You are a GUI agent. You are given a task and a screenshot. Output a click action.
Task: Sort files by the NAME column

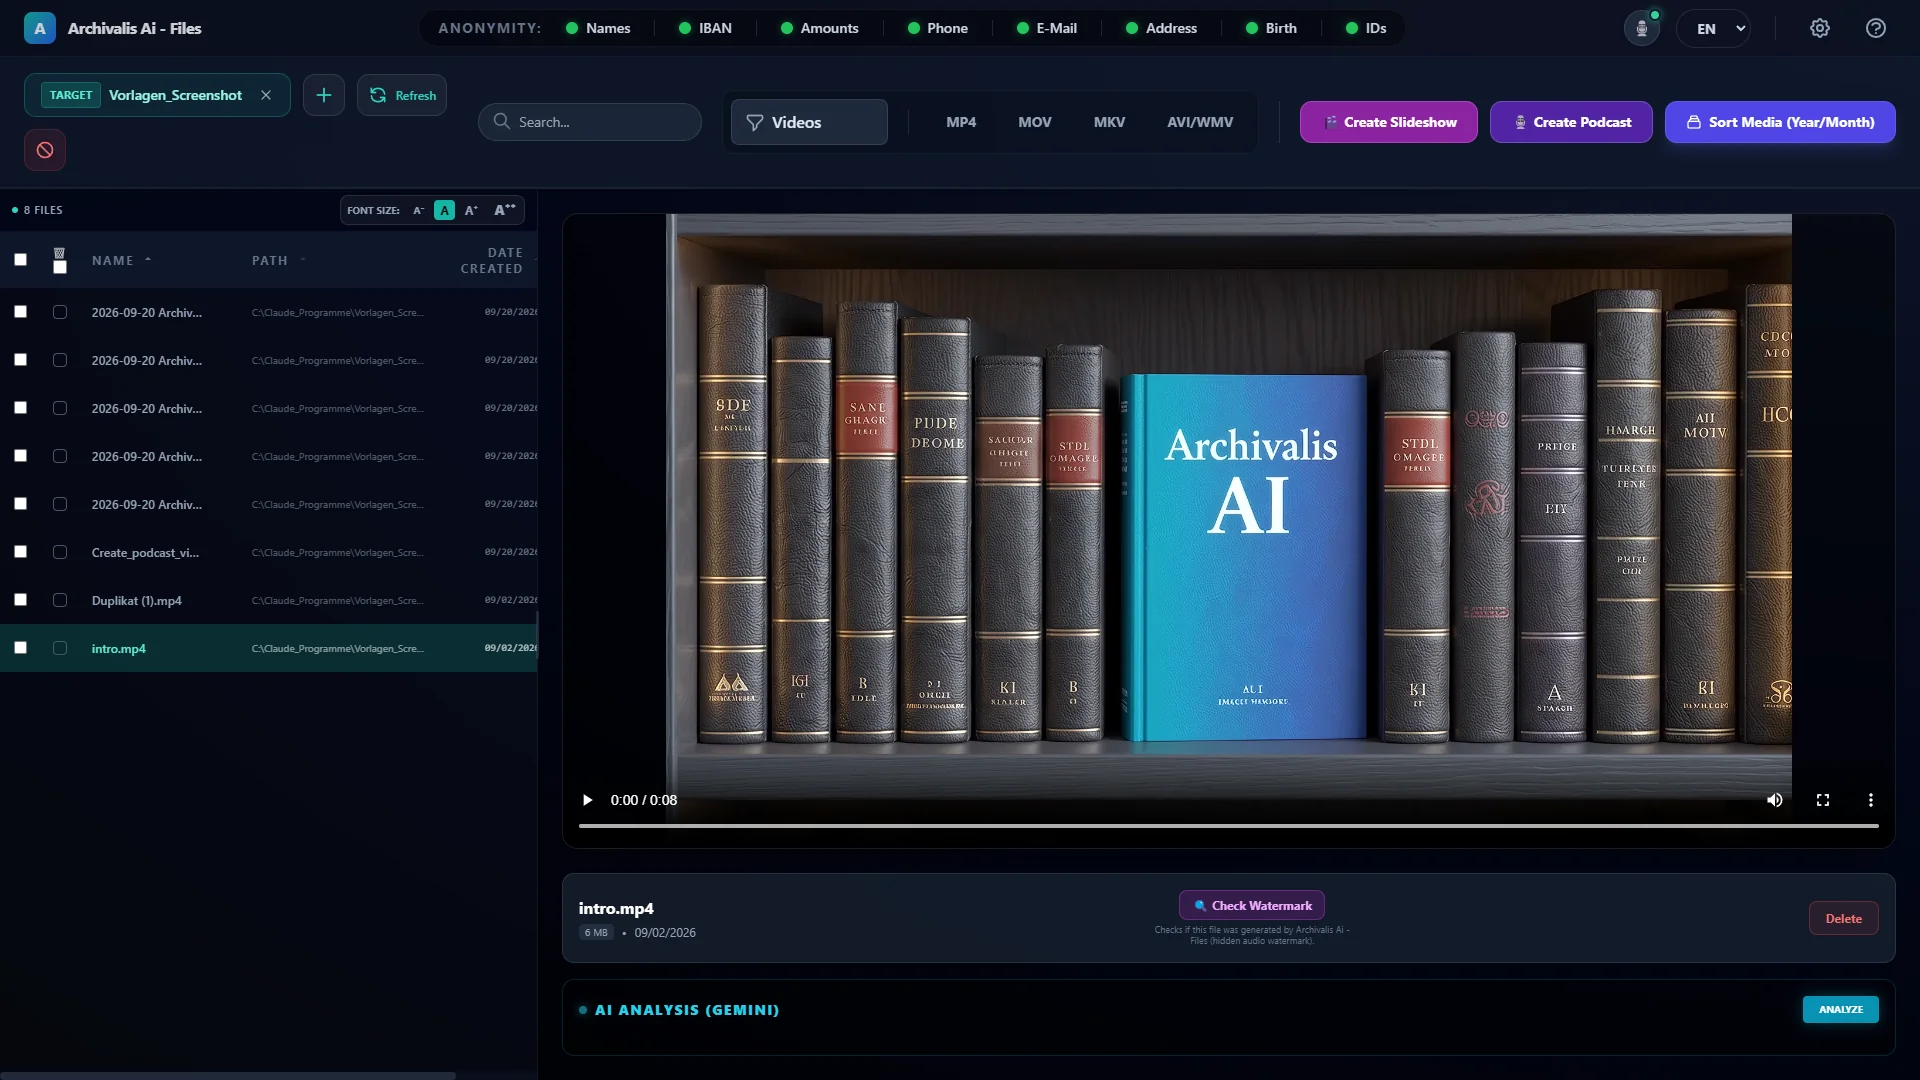121,260
